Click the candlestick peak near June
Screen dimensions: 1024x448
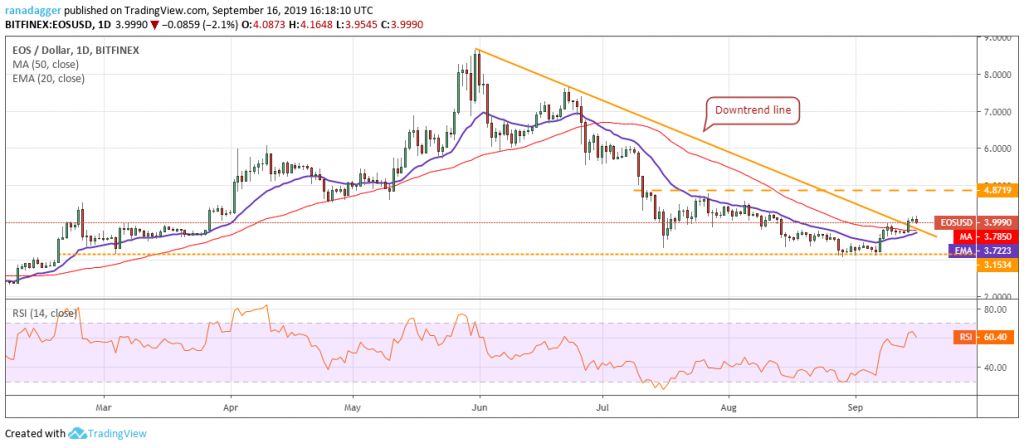click(477, 52)
